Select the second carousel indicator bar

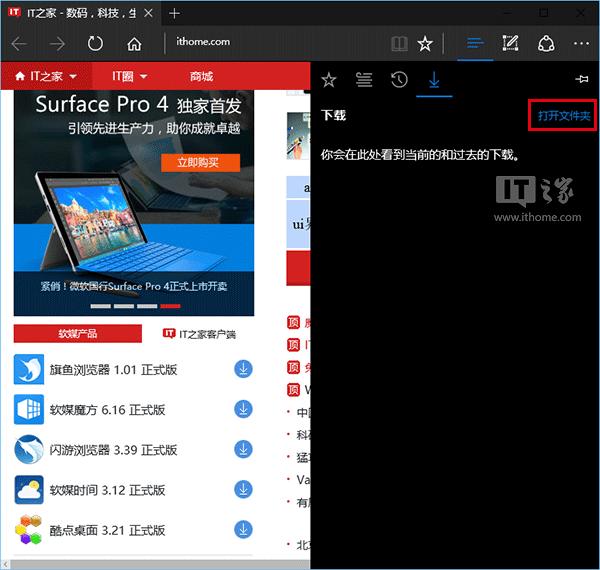(x=124, y=306)
